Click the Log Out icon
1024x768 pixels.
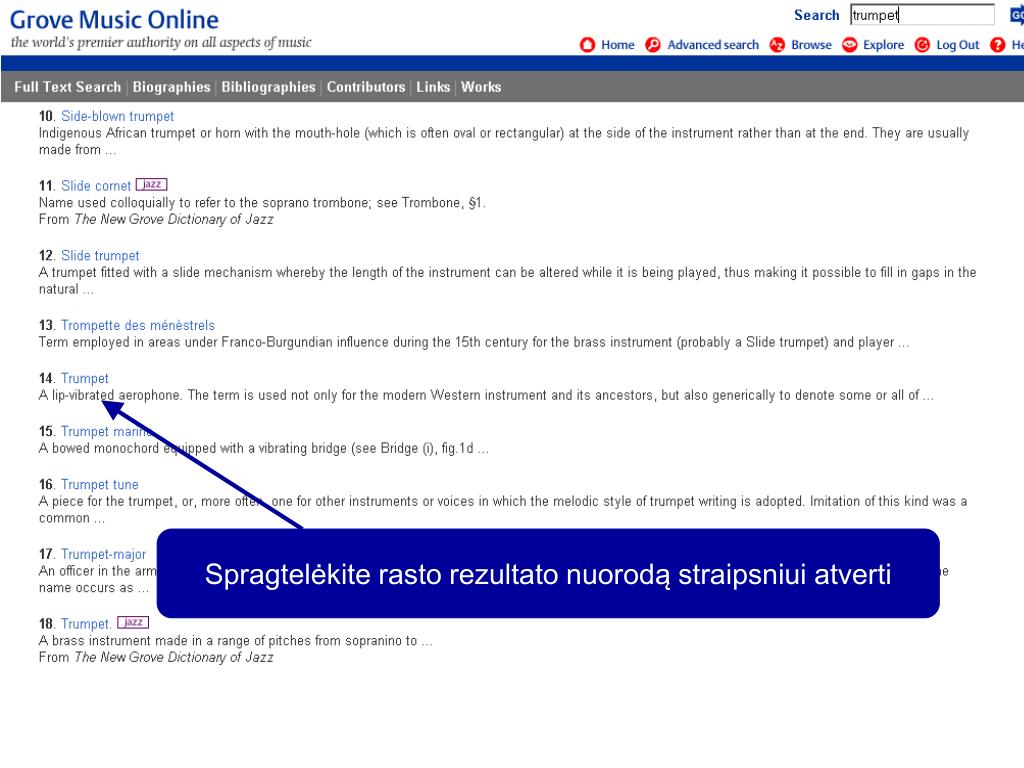pos(922,45)
